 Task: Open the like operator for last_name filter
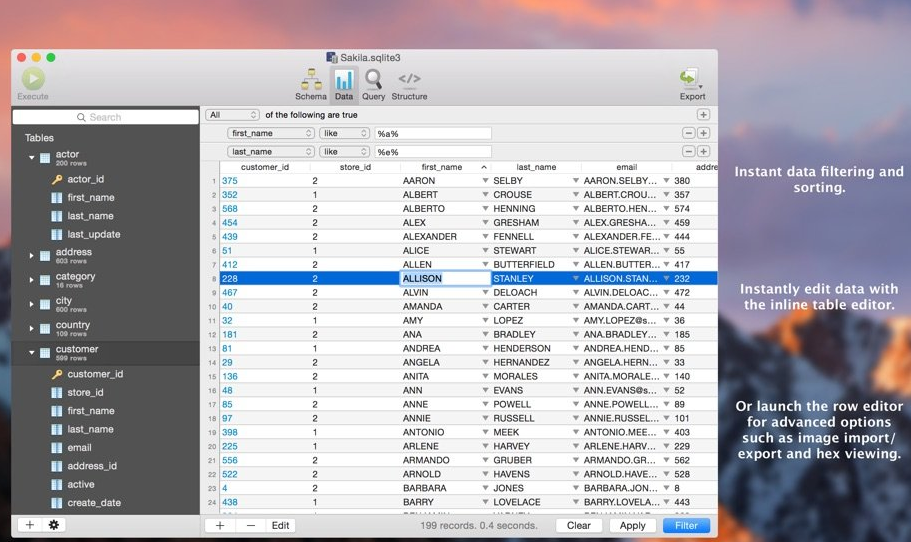coord(345,152)
